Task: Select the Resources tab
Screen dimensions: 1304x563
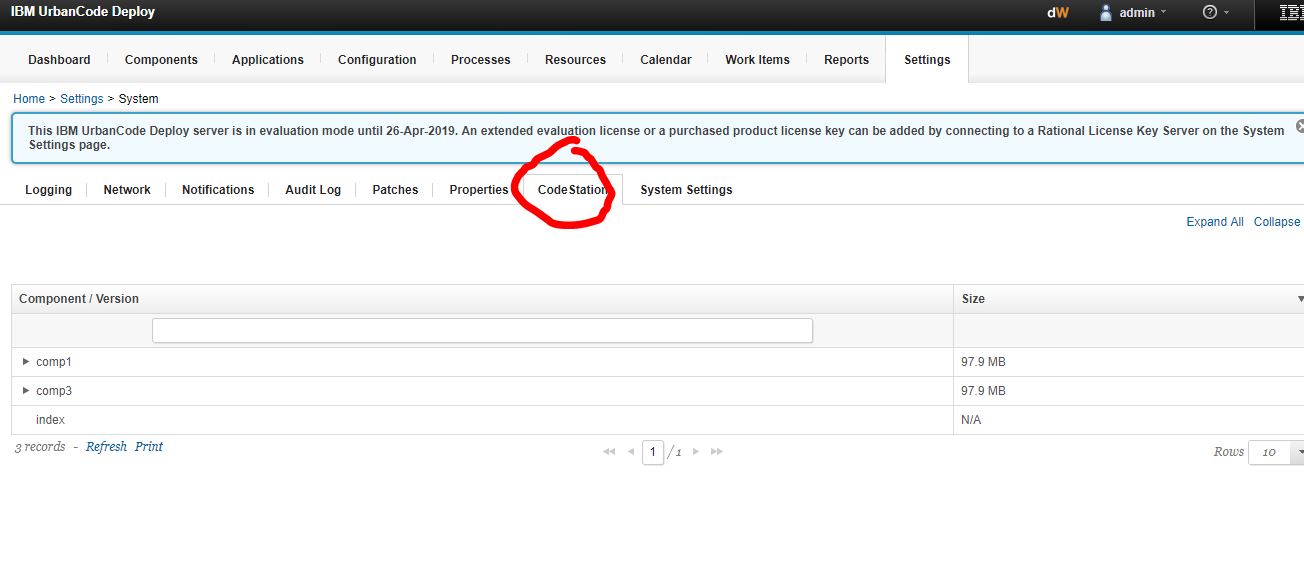Action: coord(575,60)
